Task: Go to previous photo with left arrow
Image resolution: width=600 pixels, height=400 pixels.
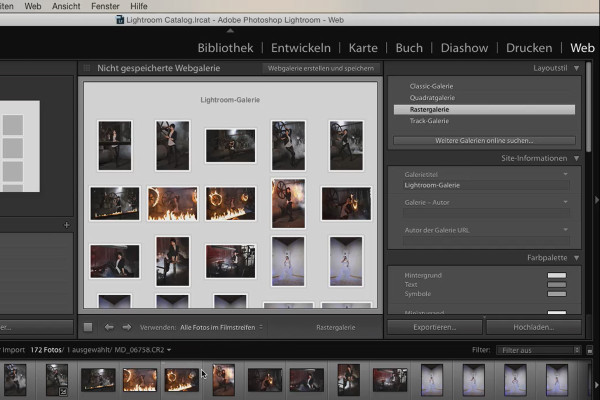Action: 109,327
